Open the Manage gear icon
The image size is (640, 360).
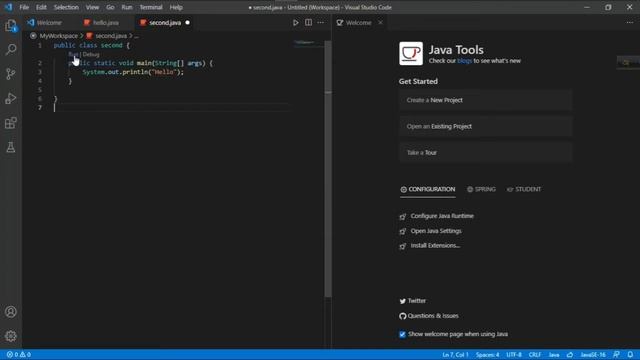point(11,336)
